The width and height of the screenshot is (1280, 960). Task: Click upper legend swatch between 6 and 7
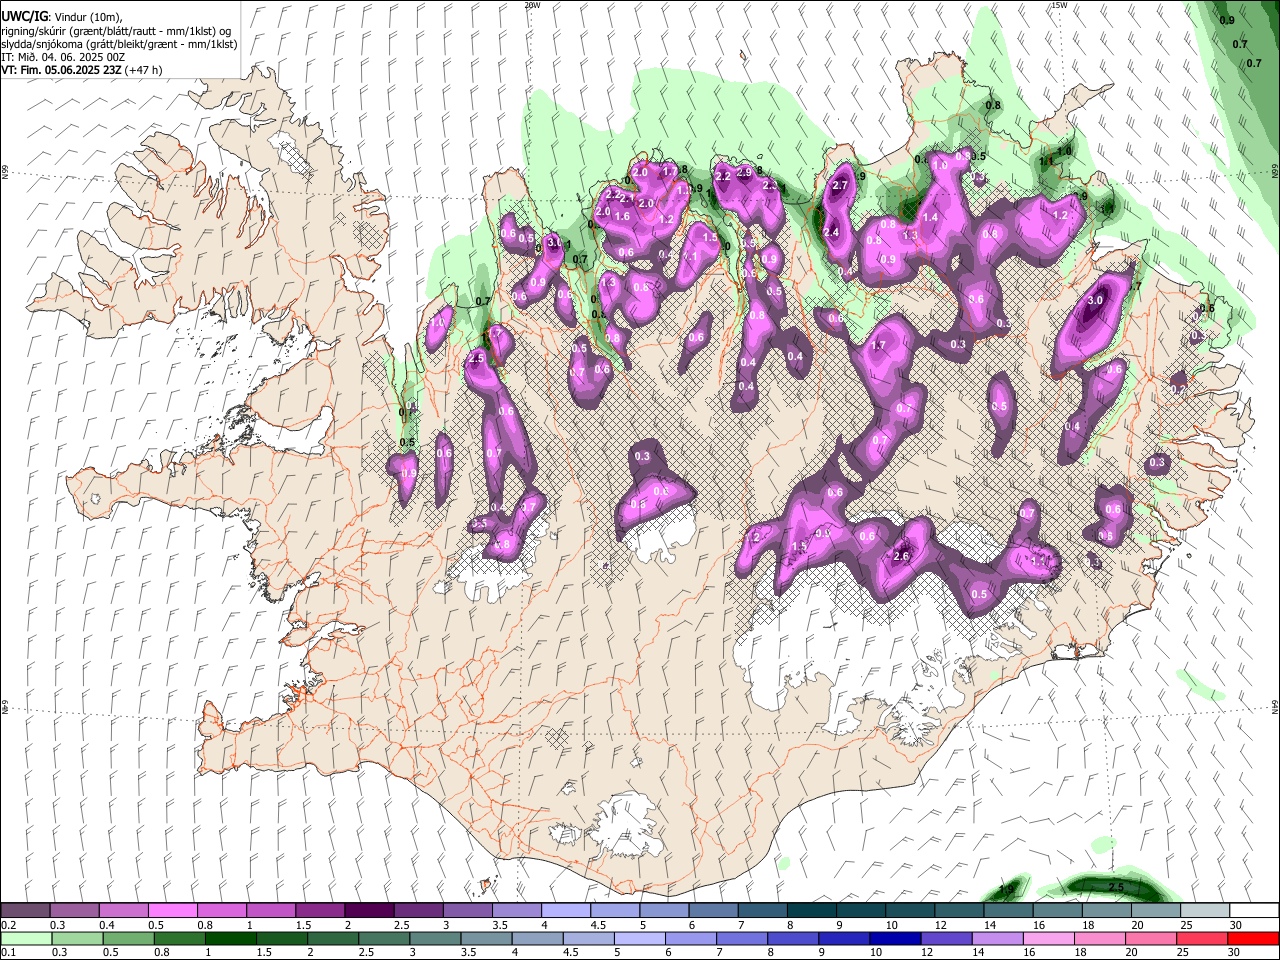713,910
